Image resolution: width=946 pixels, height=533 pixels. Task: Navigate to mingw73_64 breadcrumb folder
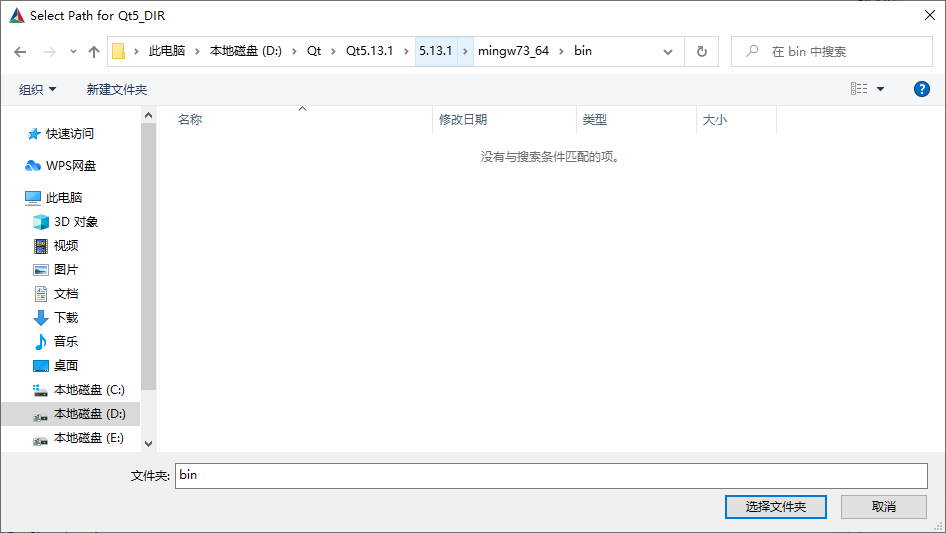513,51
